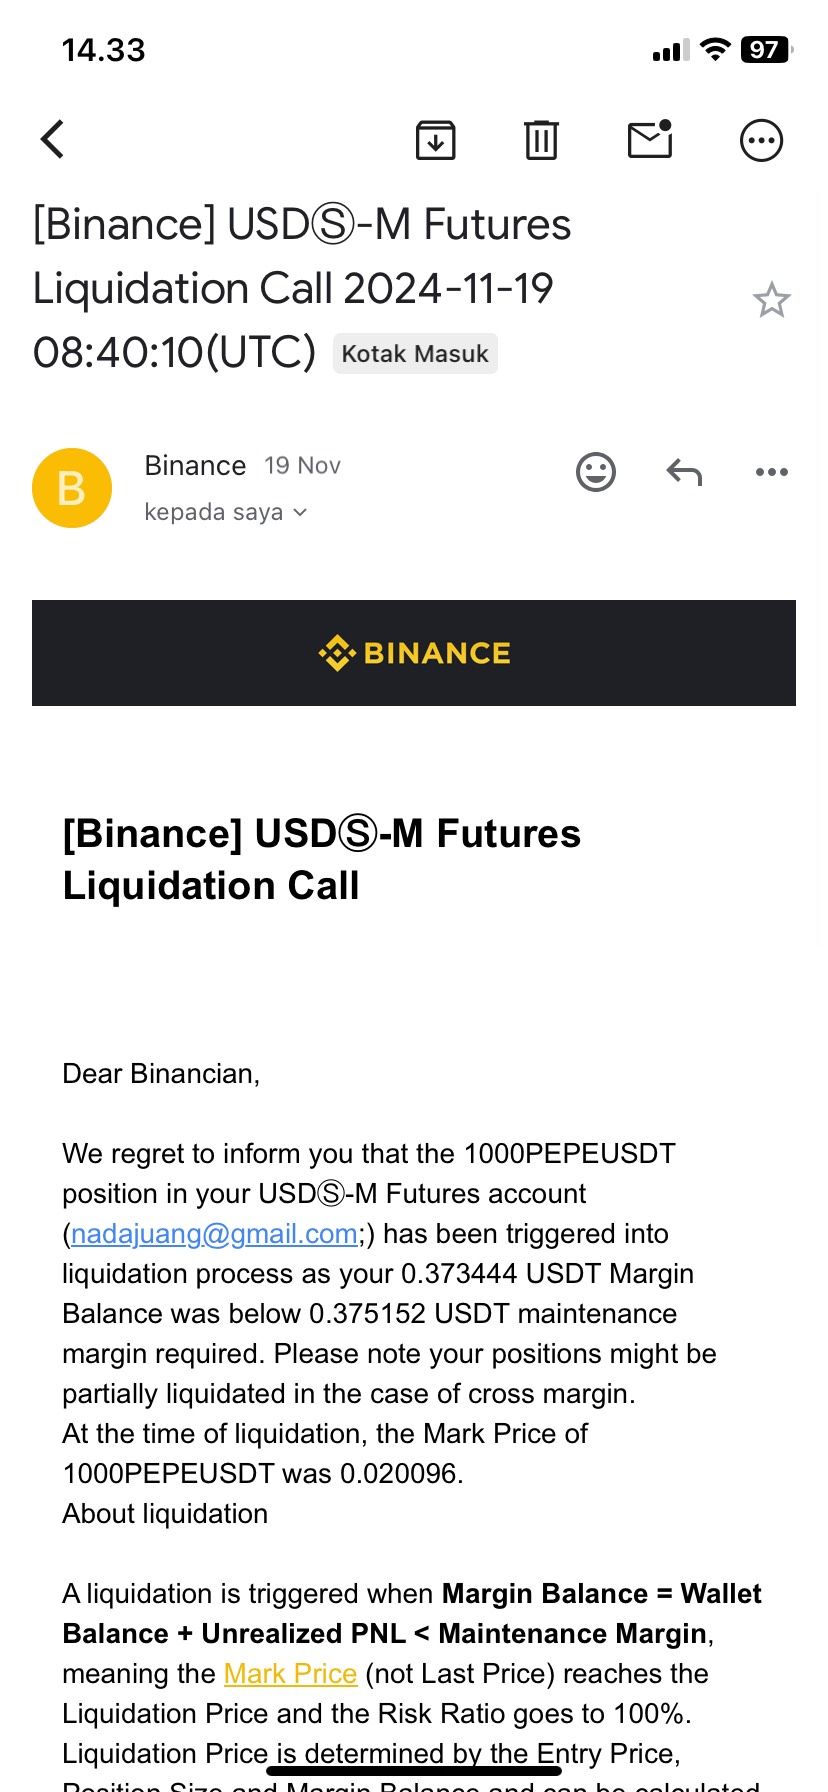The height and width of the screenshot is (1792, 828).
Task: Tap the home indicator bar at bottom
Action: [x=414, y=1771]
